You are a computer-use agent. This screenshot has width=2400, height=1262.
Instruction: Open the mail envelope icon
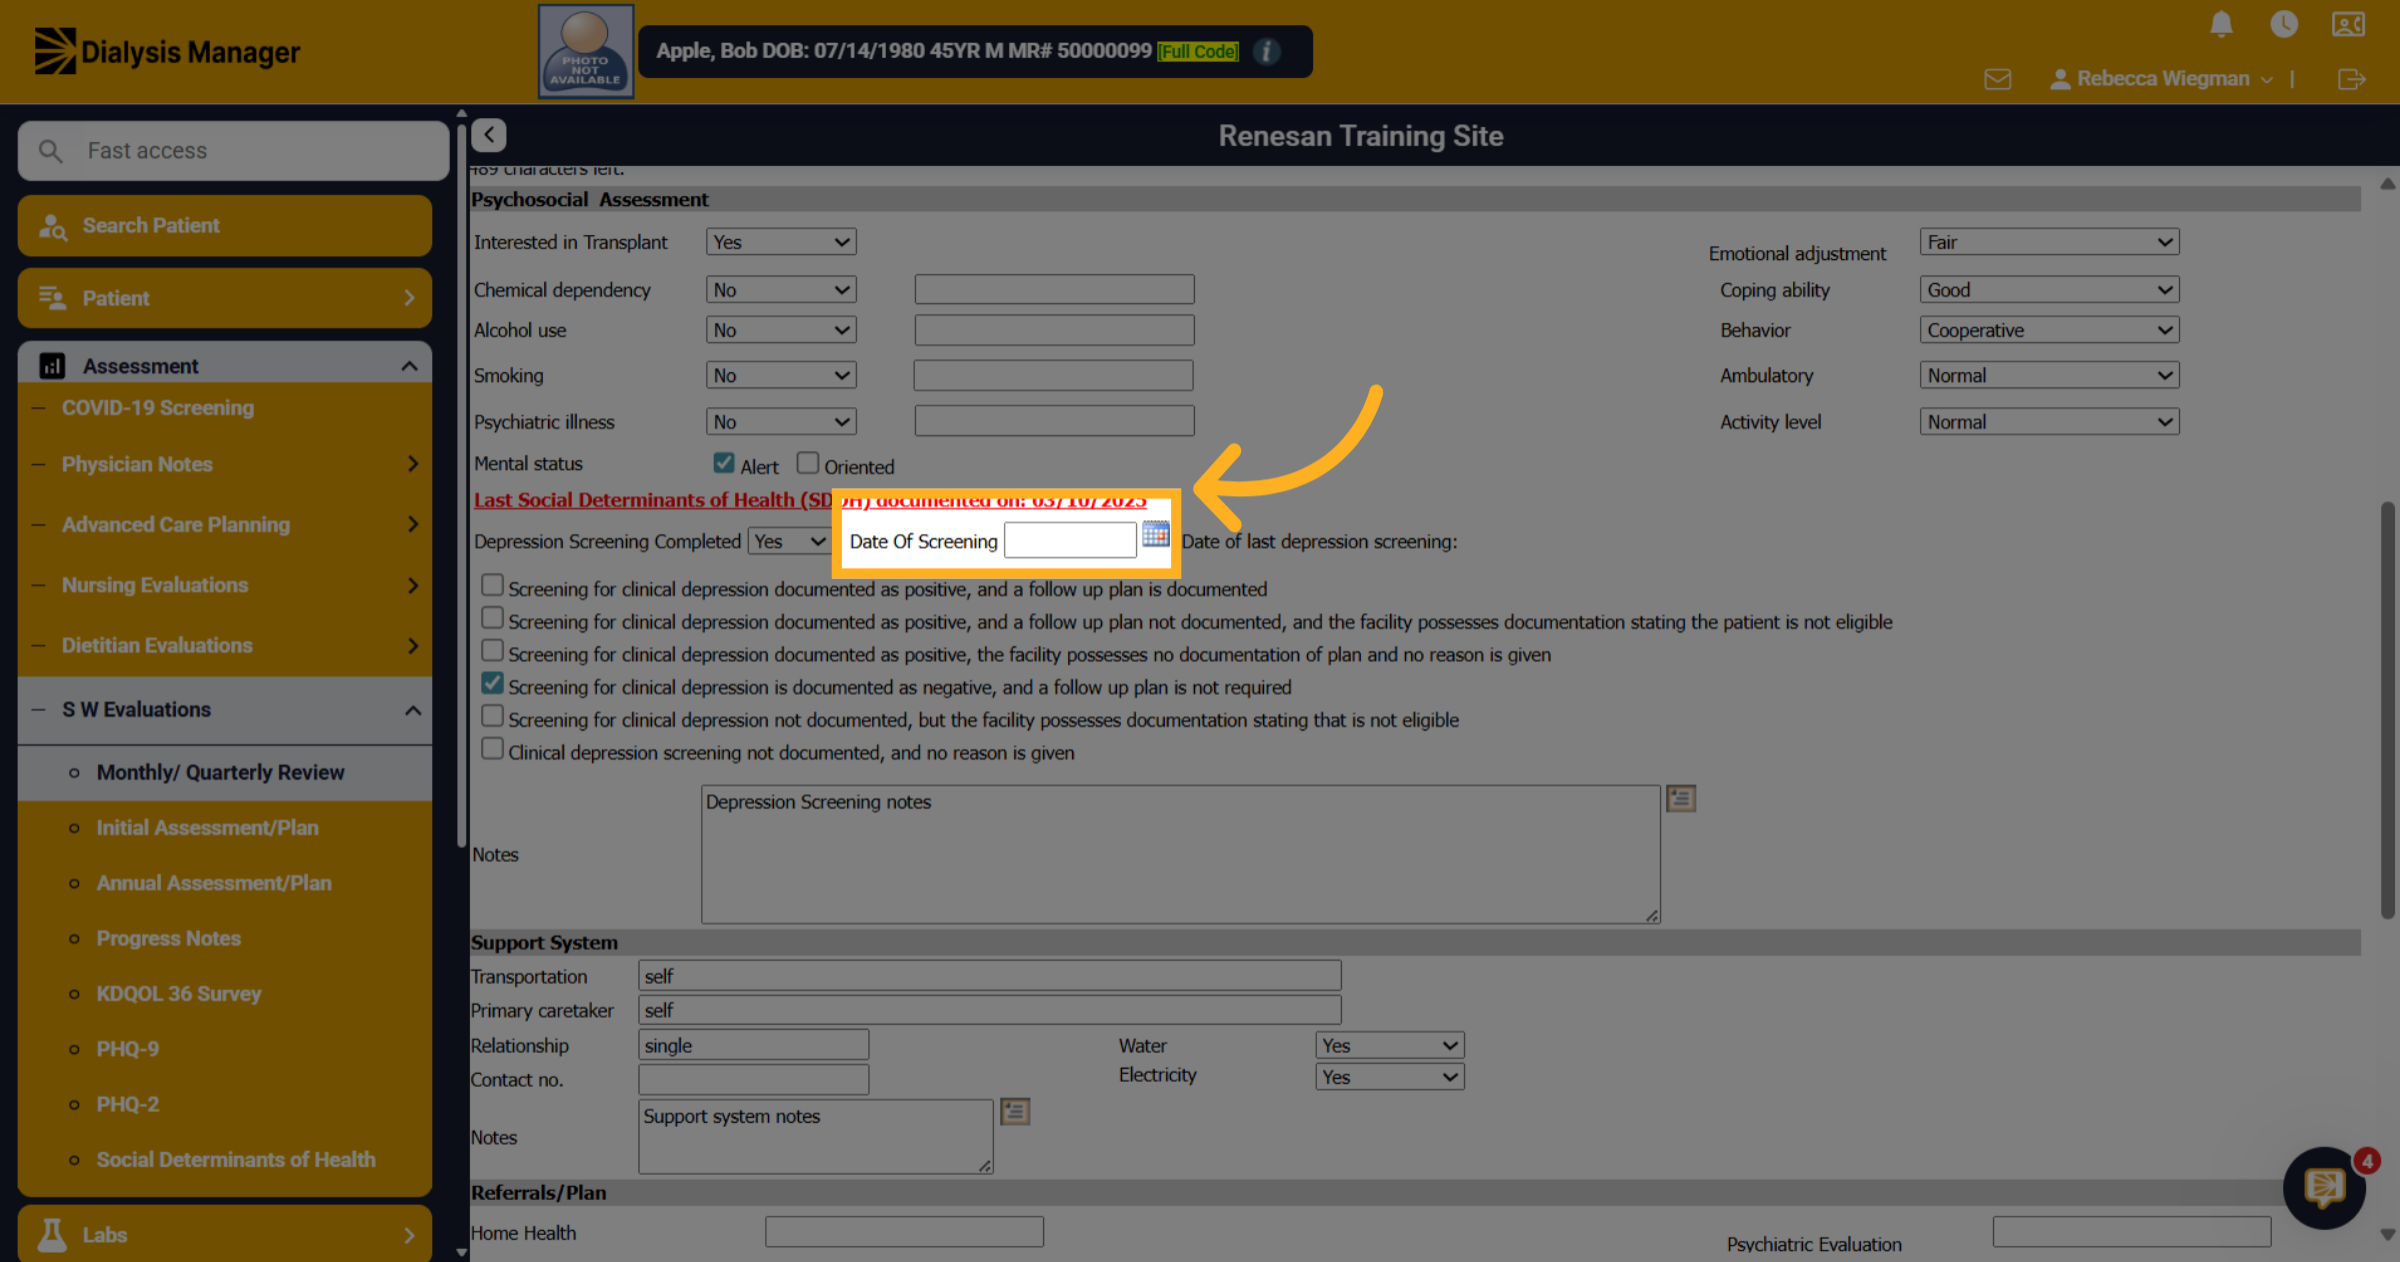(x=1997, y=79)
